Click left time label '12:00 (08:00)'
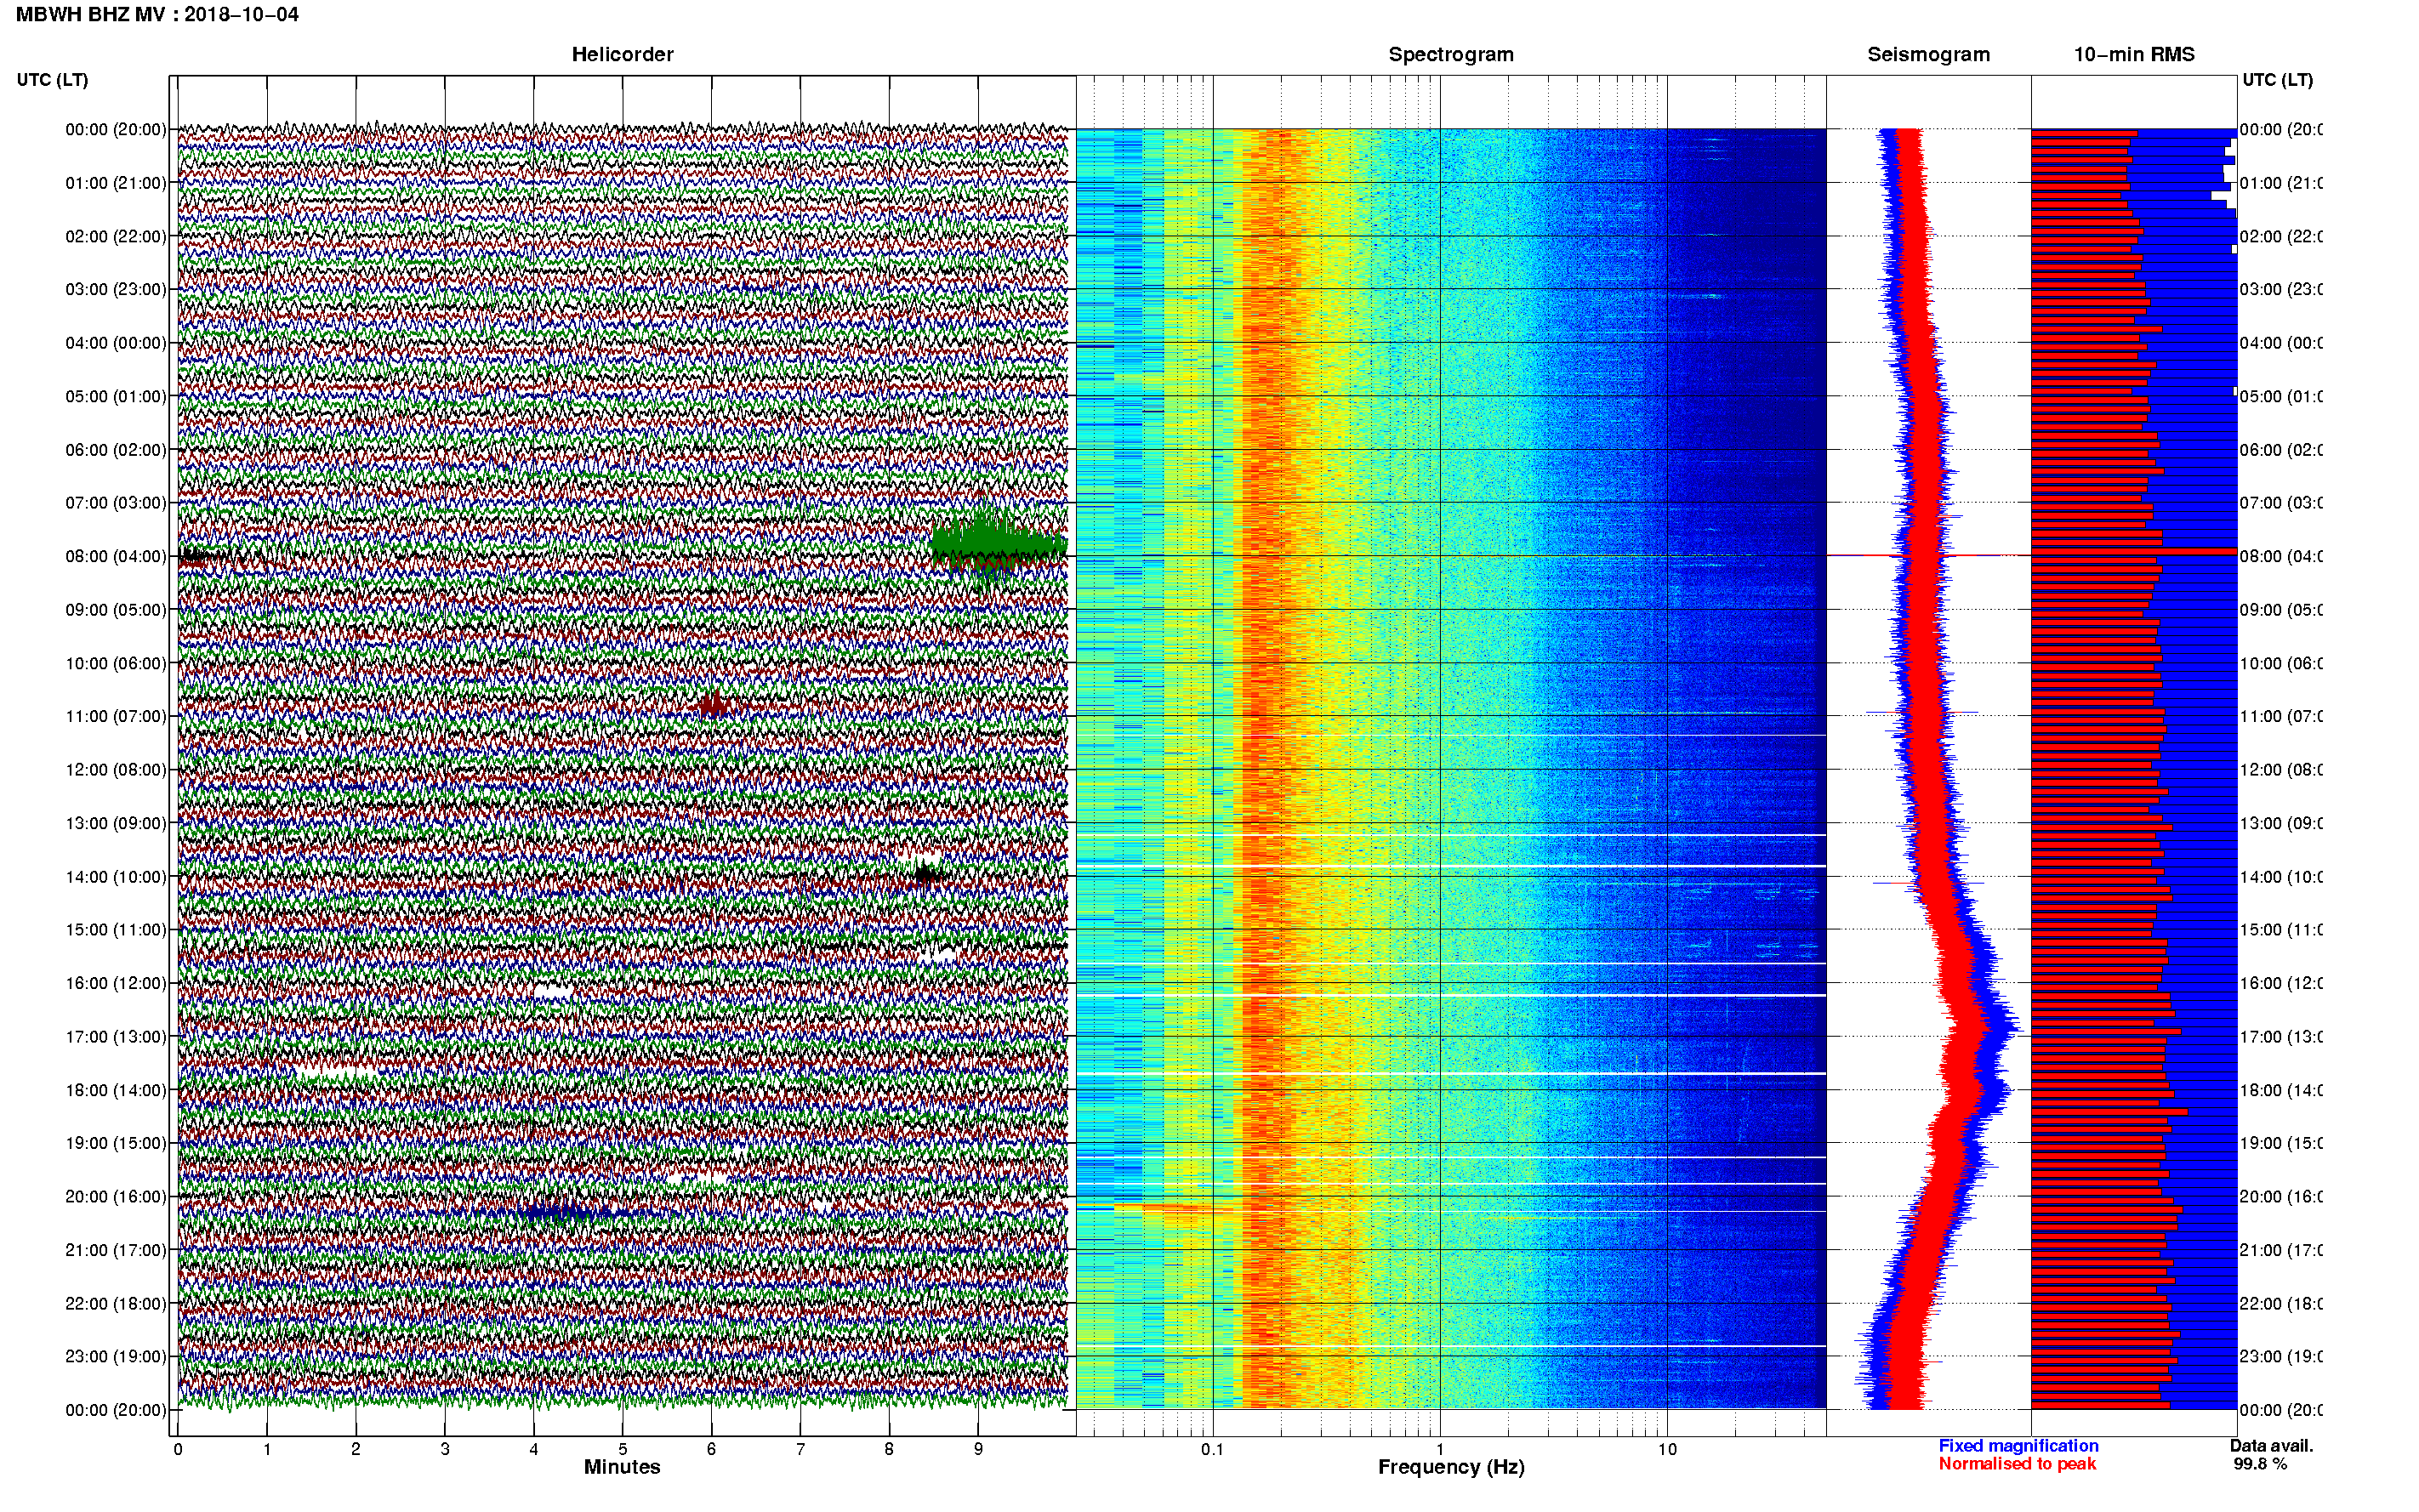2419x1512 pixels. click(116, 770)
